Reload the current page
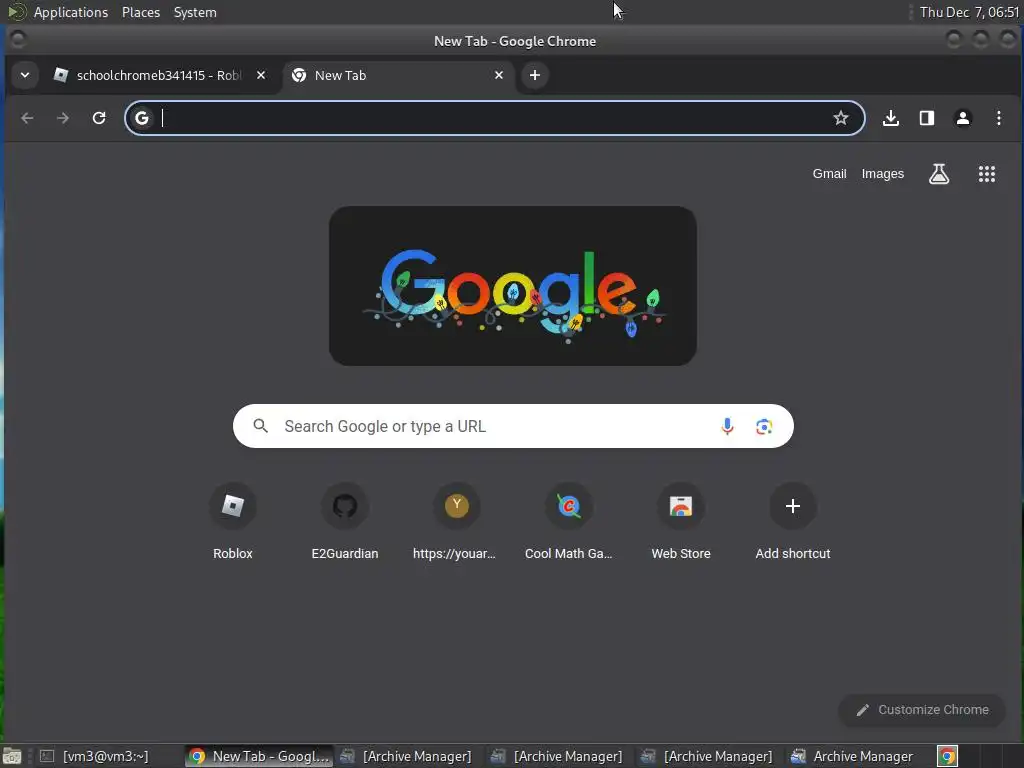 pyautogui.click(x=99, y=118)
